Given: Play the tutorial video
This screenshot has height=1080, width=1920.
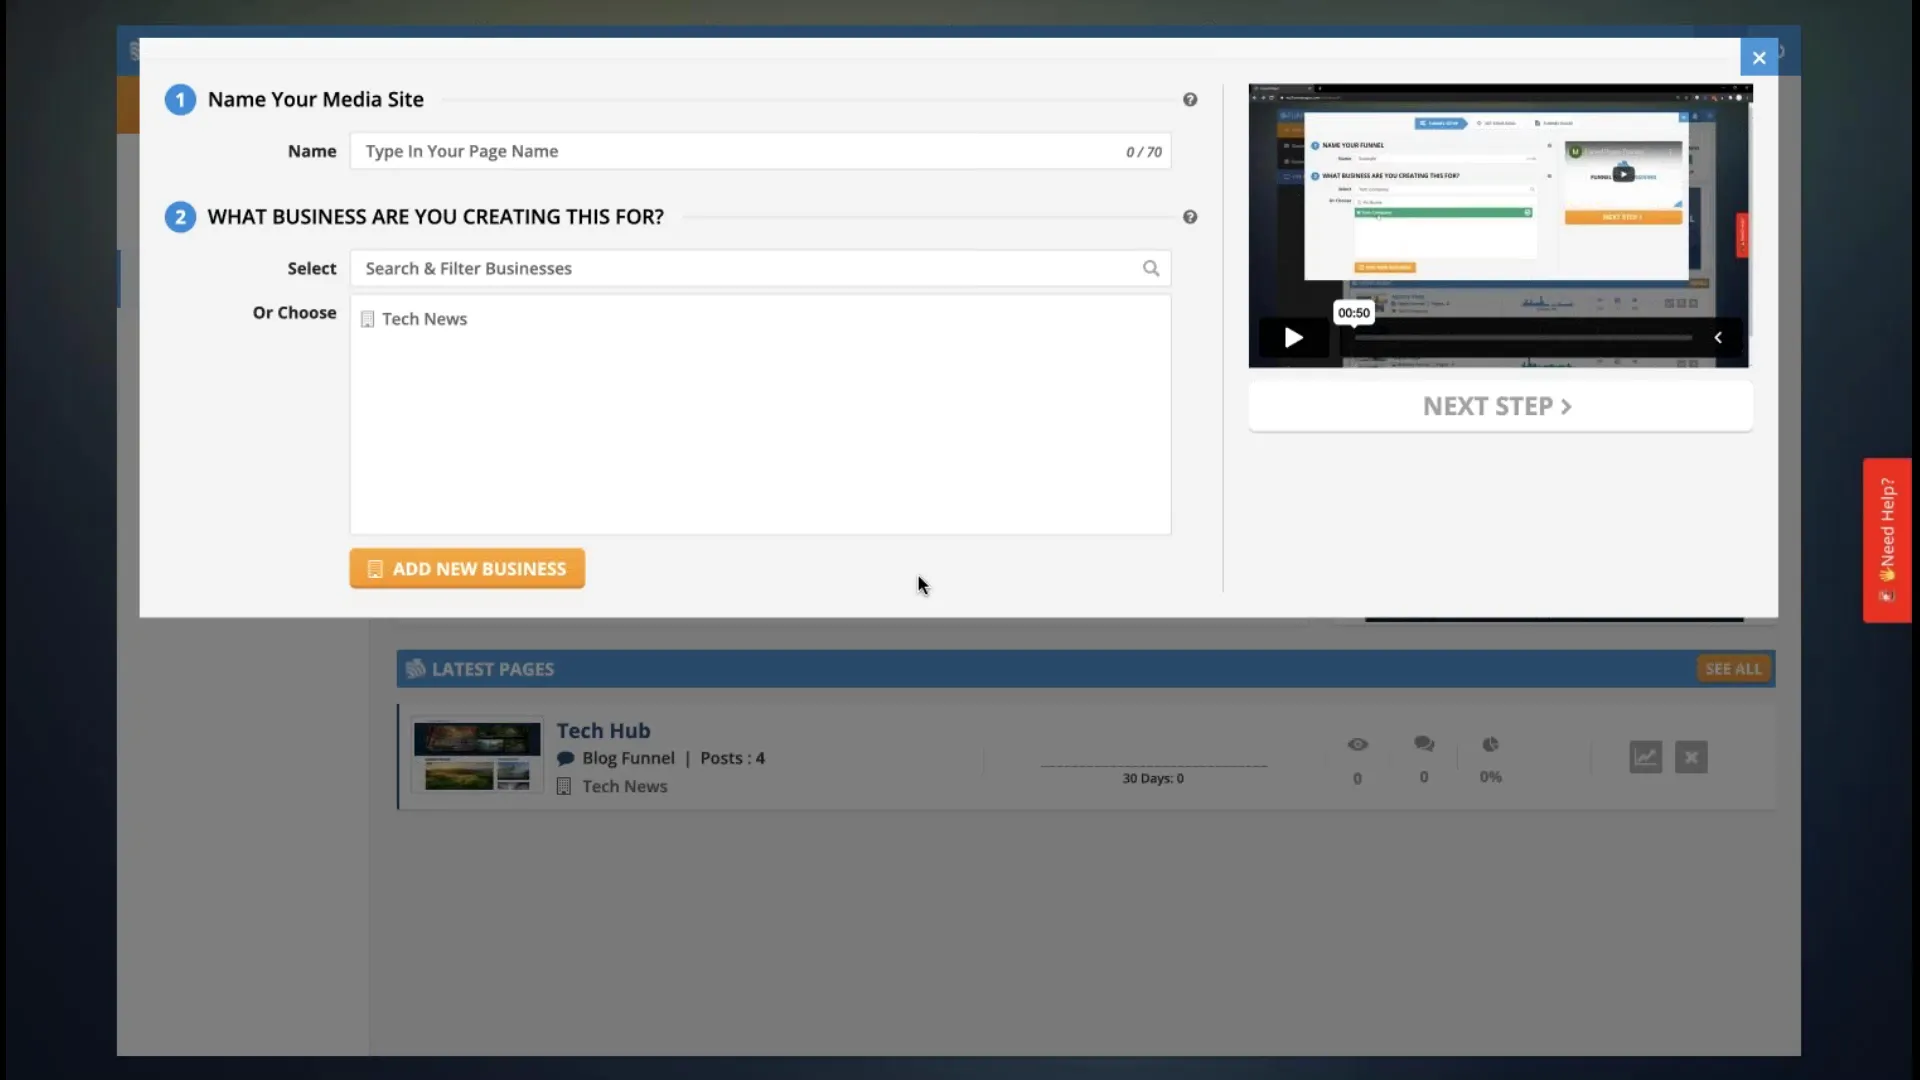Looking at the screenshot, I should [1293, 338].
